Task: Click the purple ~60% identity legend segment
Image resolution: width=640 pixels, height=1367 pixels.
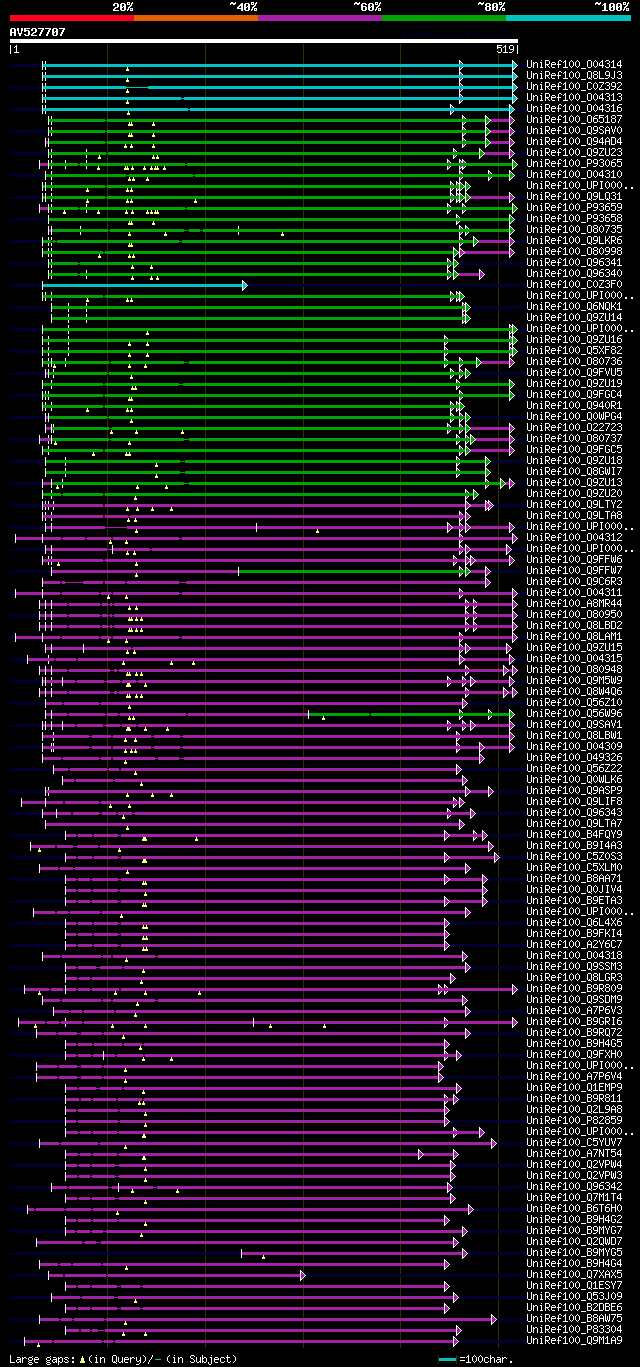Action: 319,18
